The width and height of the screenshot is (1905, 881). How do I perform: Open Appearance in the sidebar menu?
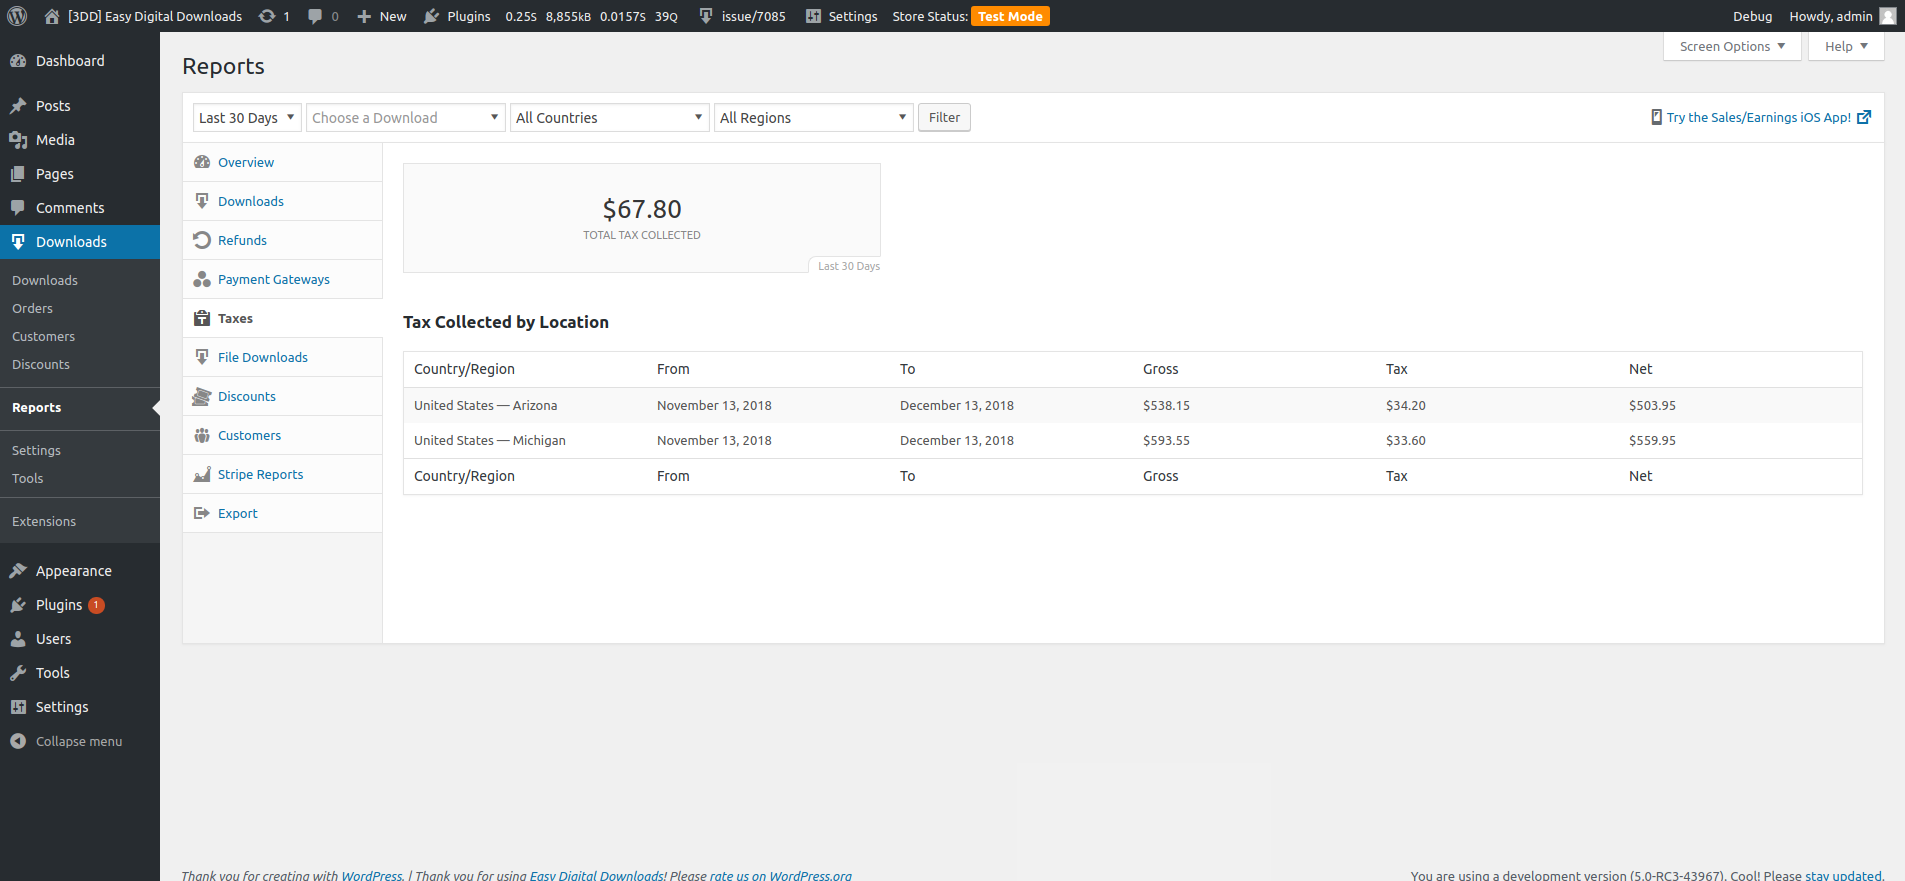73,571
